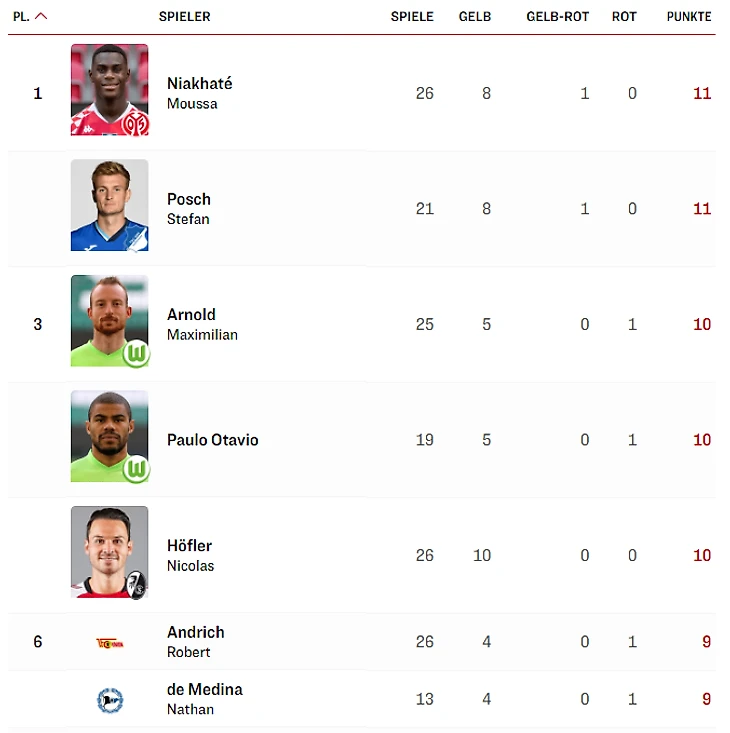Click Wolfsburg badge on Paulo Otavio's photo
The width and height of the screenshot is (730, 733).
pyautogui.click(x=135, y=468)
